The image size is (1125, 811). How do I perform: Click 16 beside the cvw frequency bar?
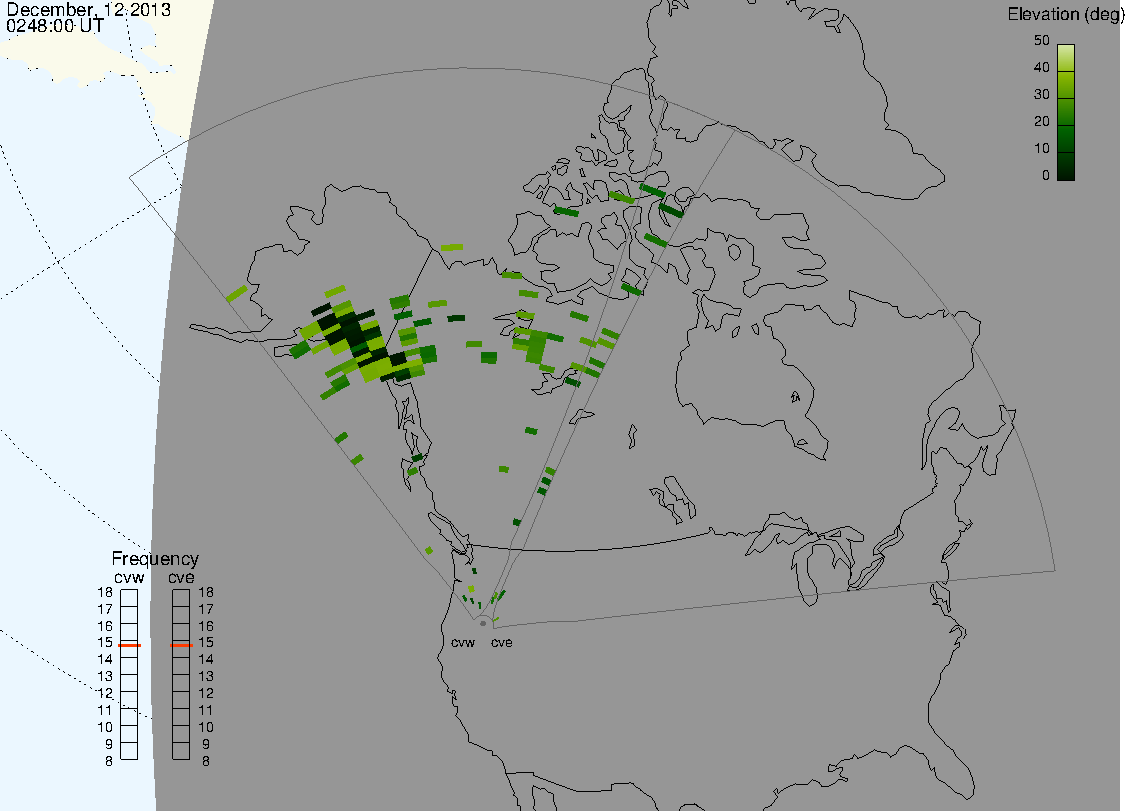(x=105, y=627)
